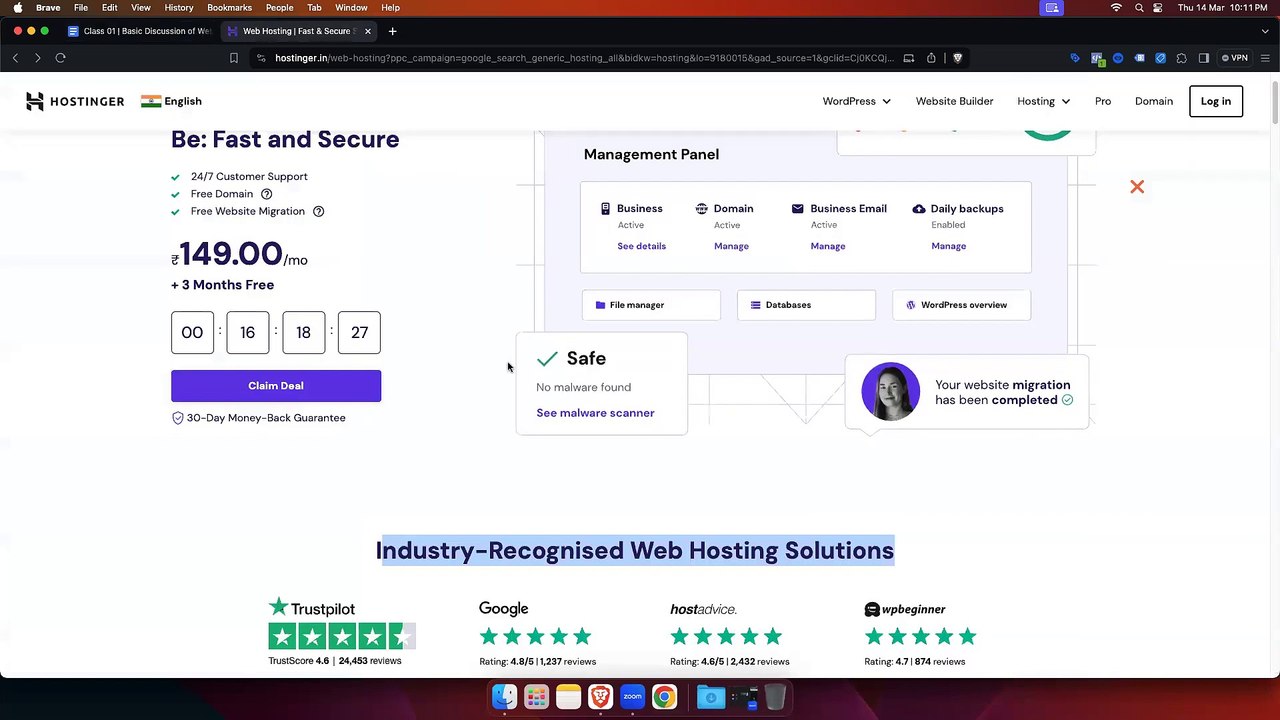The image size is (1280, 720).
Task: Click the Log in button
Action: point(1216,101)
